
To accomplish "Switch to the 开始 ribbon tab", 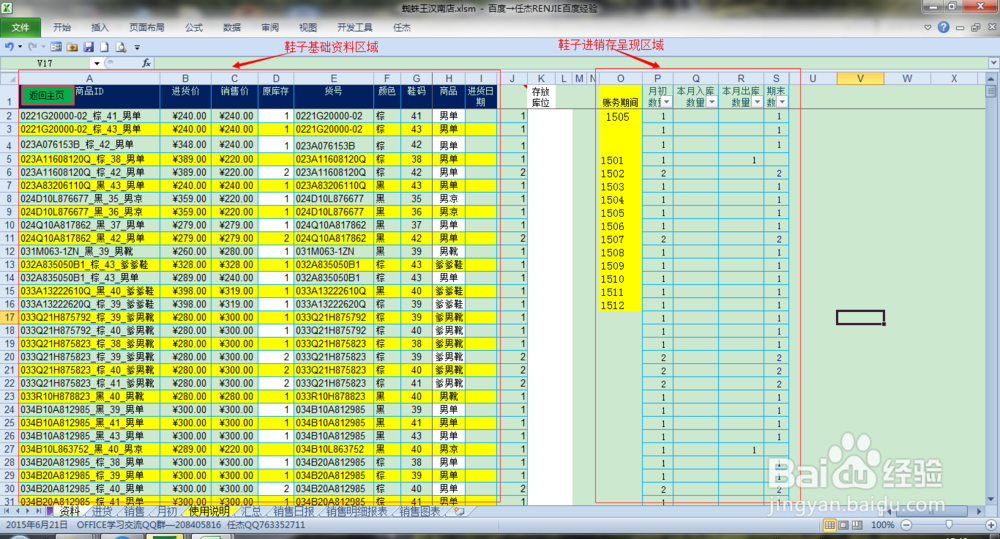I will point(62,27).
